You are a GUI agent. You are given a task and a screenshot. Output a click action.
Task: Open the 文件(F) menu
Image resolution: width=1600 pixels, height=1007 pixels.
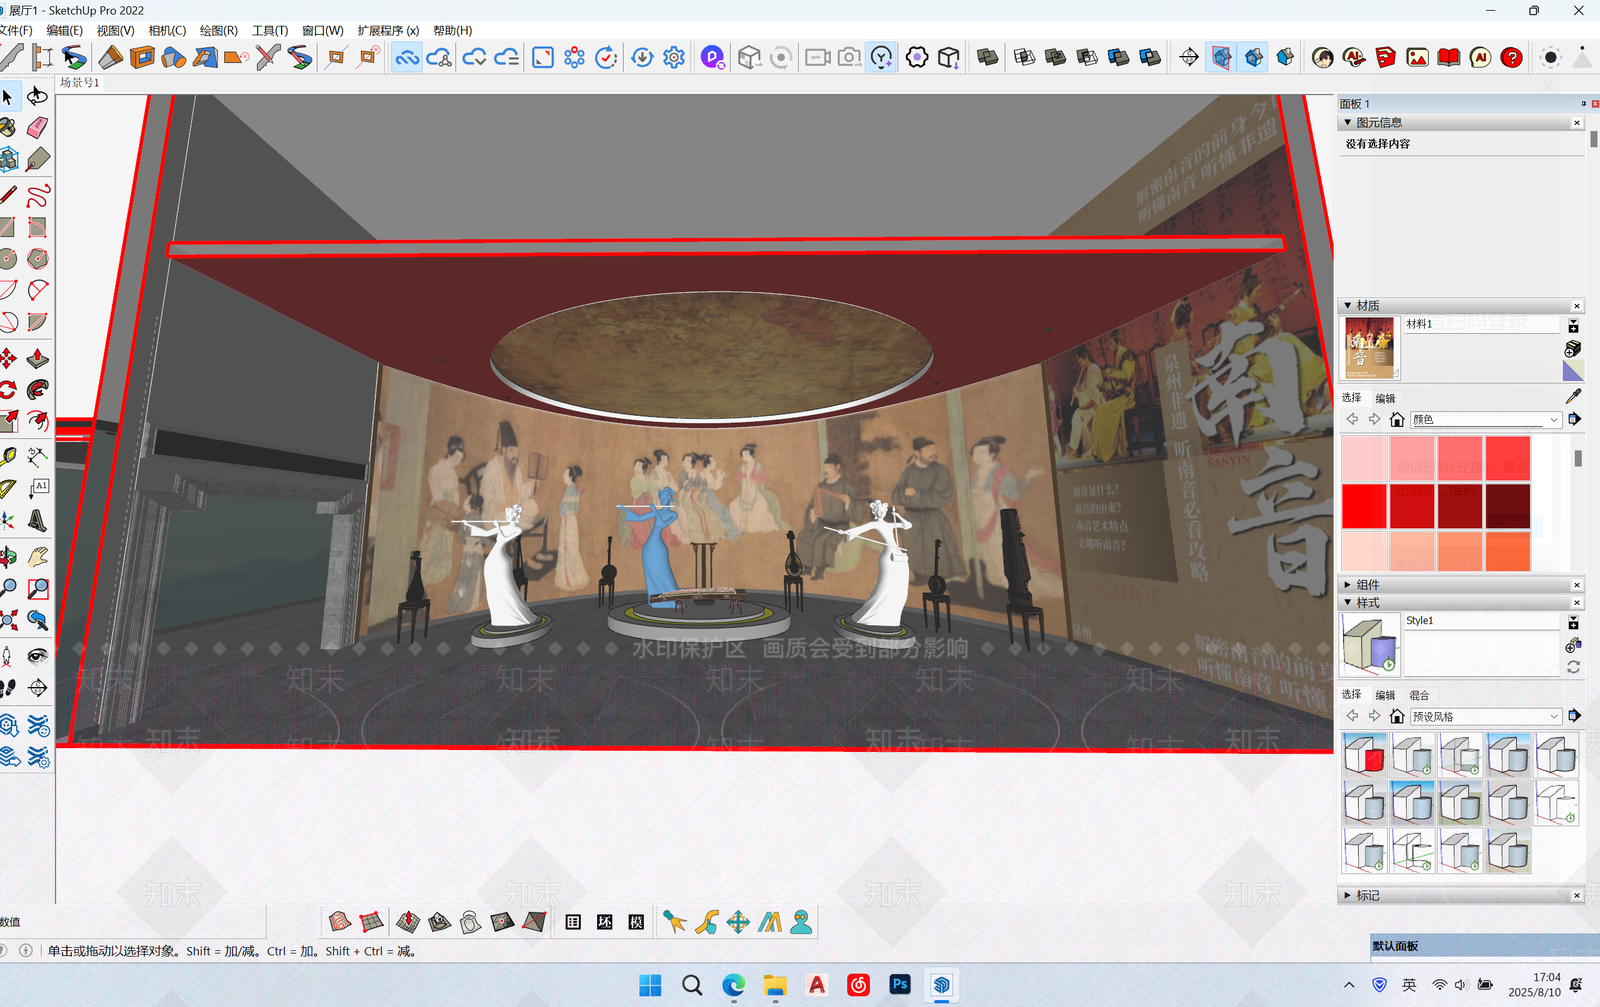click(15, 30)
